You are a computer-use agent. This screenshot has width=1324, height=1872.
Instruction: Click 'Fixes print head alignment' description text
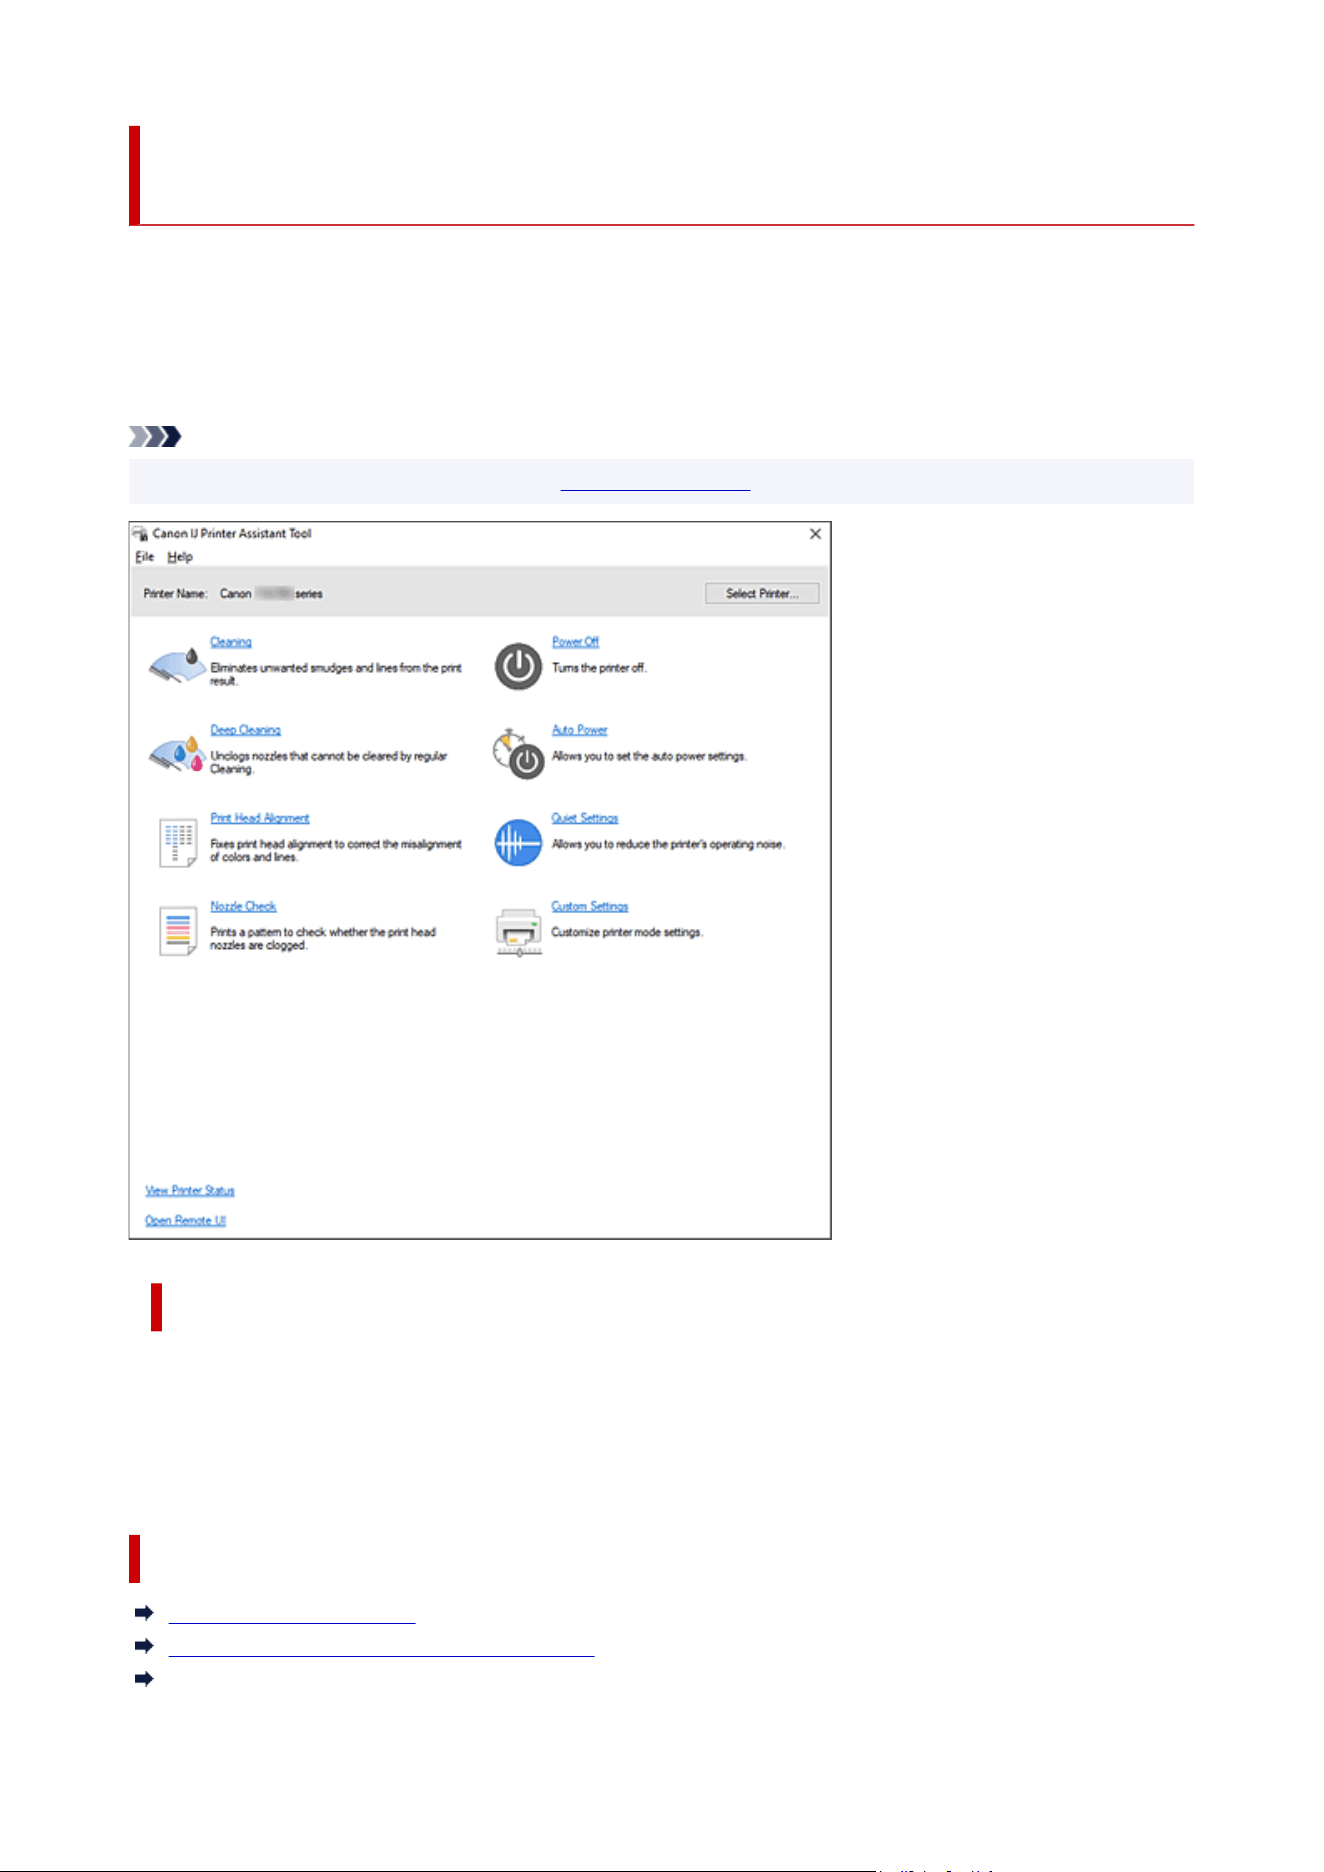coord(336,850)
